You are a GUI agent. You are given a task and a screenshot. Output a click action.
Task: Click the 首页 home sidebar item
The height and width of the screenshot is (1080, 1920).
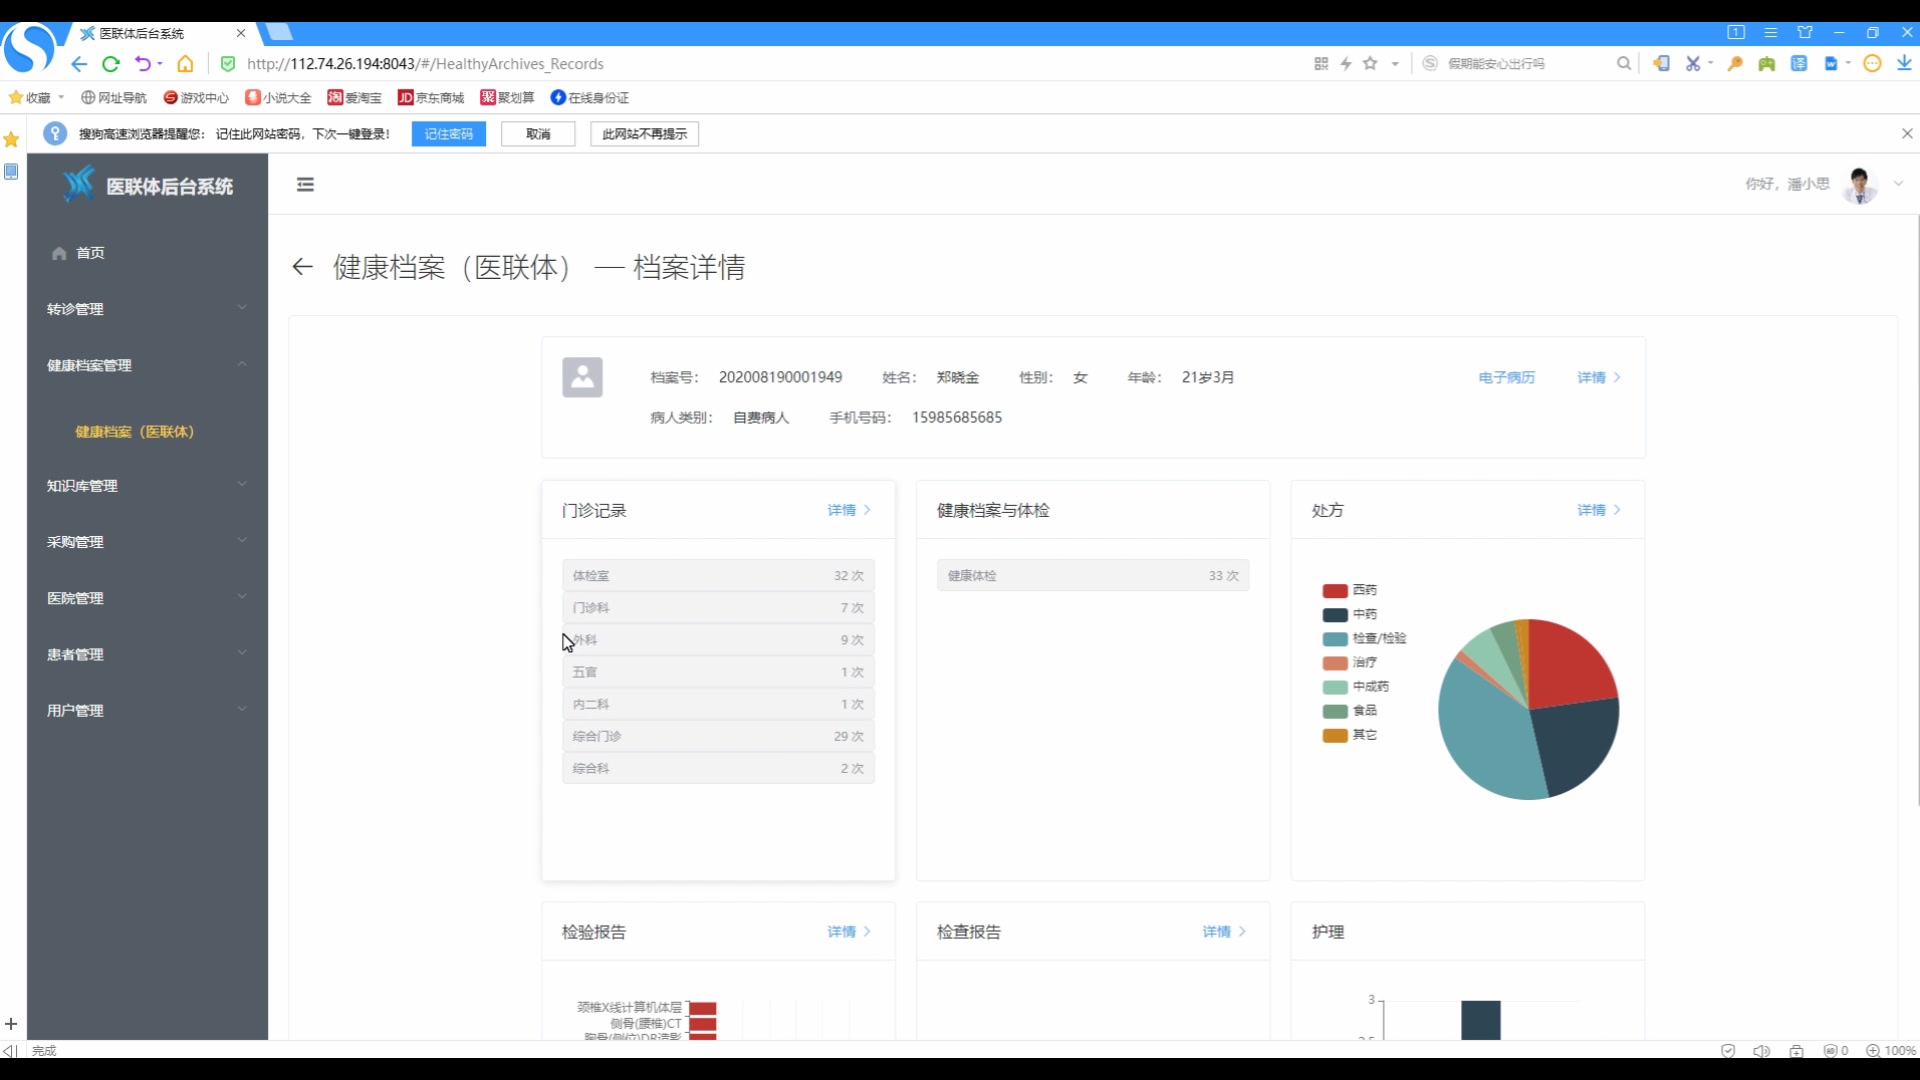coord(147,253)
